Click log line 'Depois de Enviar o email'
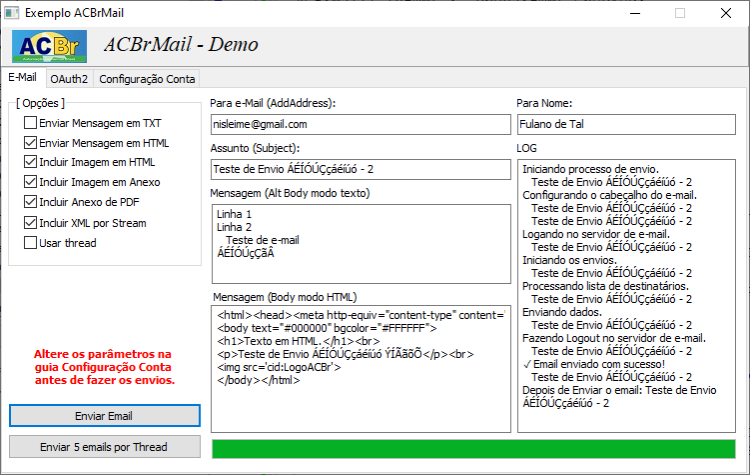The image size is (750, 475). (x=619, y=397)
